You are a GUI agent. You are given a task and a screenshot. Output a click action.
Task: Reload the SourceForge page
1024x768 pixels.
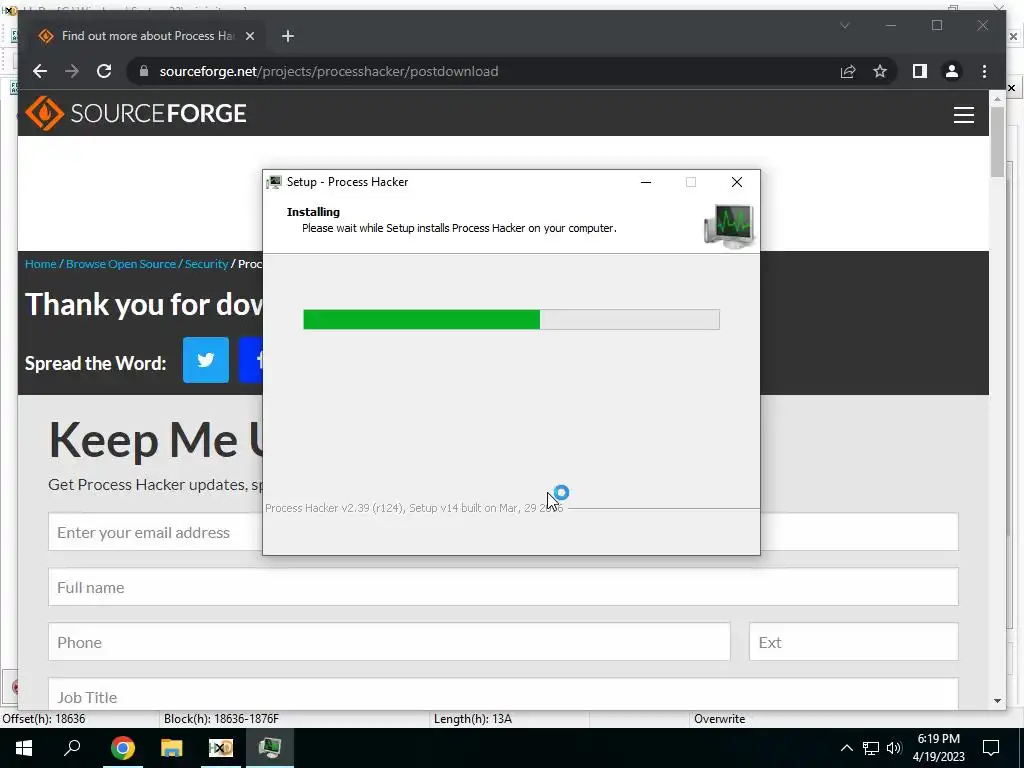click(x=104, y=71)
